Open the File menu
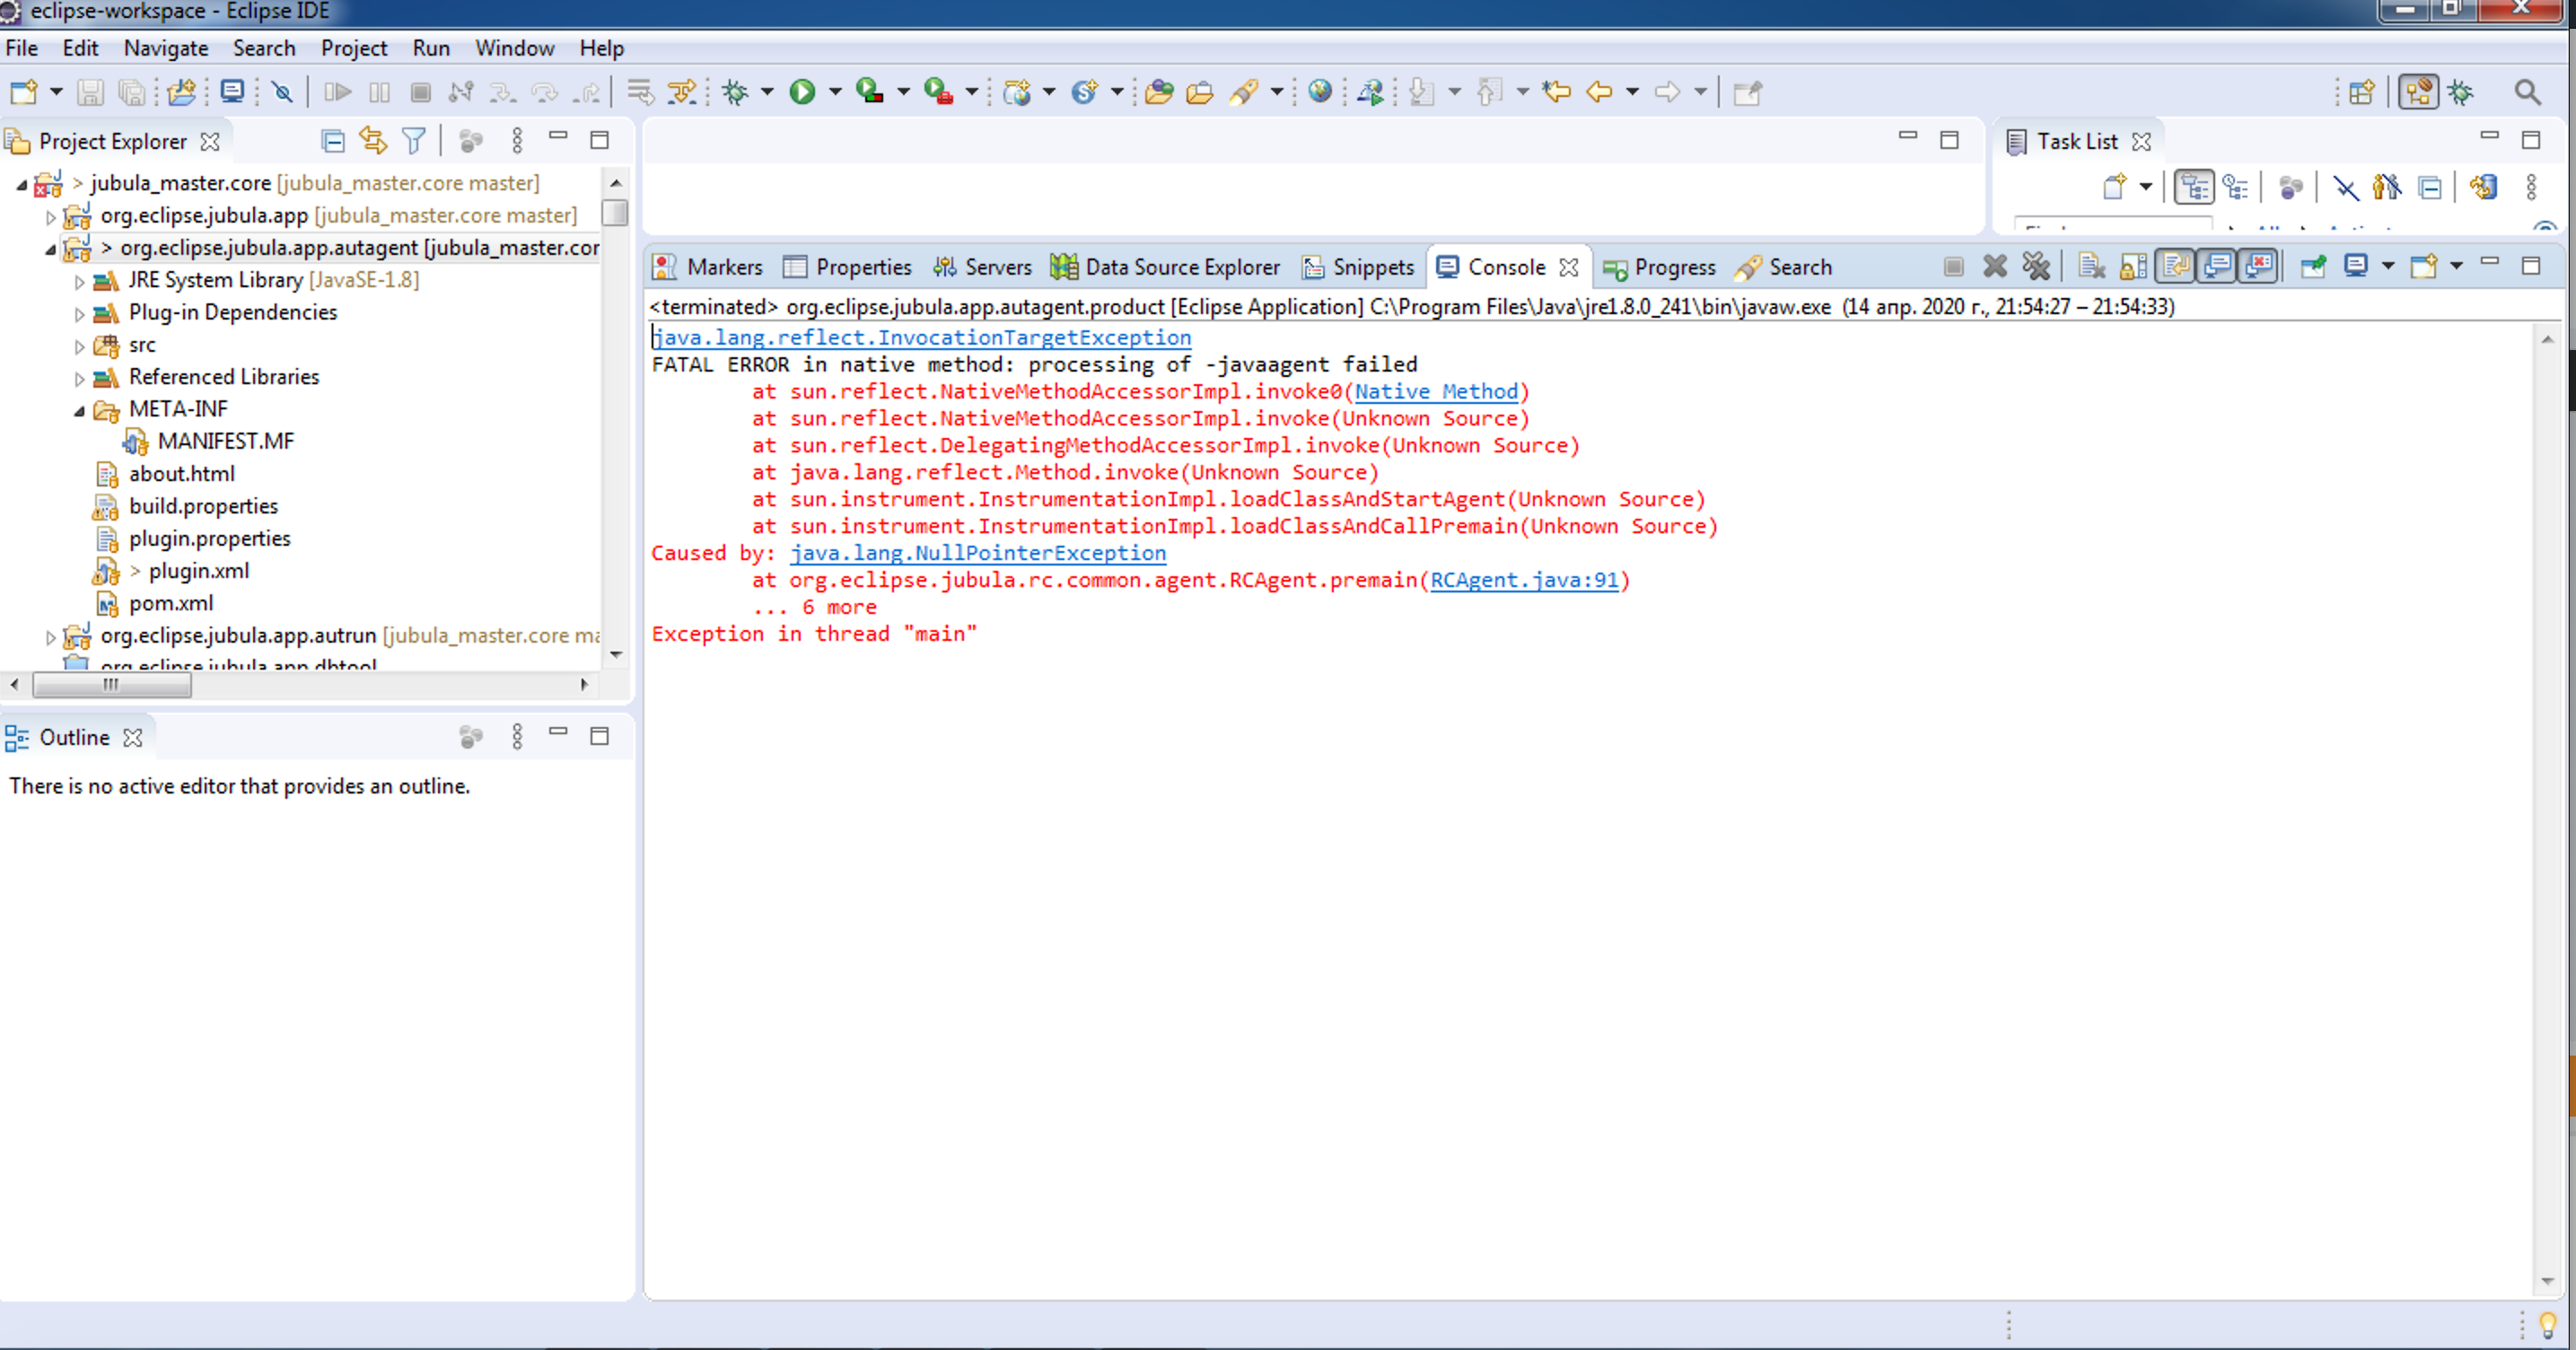This screenshot has height=1350, width=2576. coord(21,48)
